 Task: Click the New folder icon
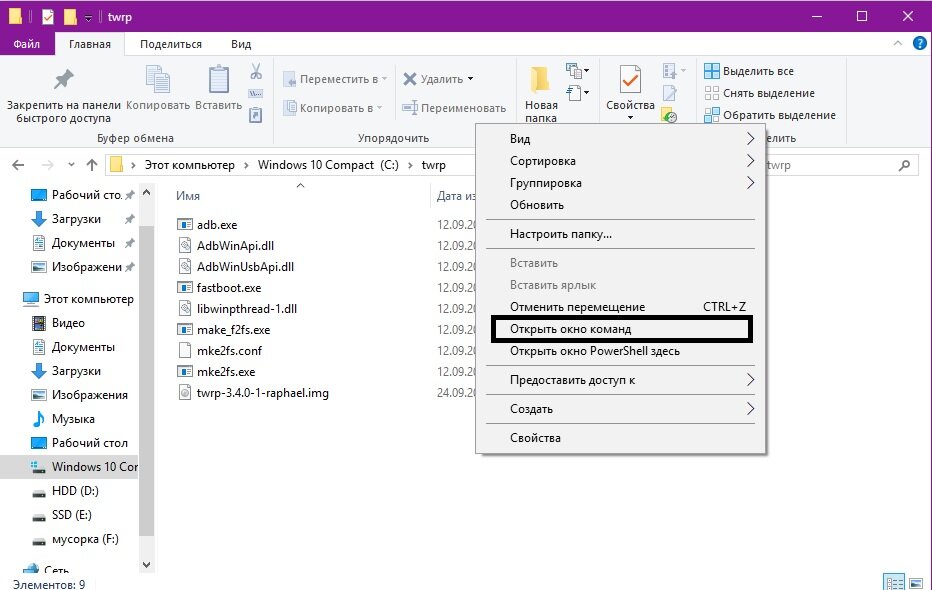point(540,79)
